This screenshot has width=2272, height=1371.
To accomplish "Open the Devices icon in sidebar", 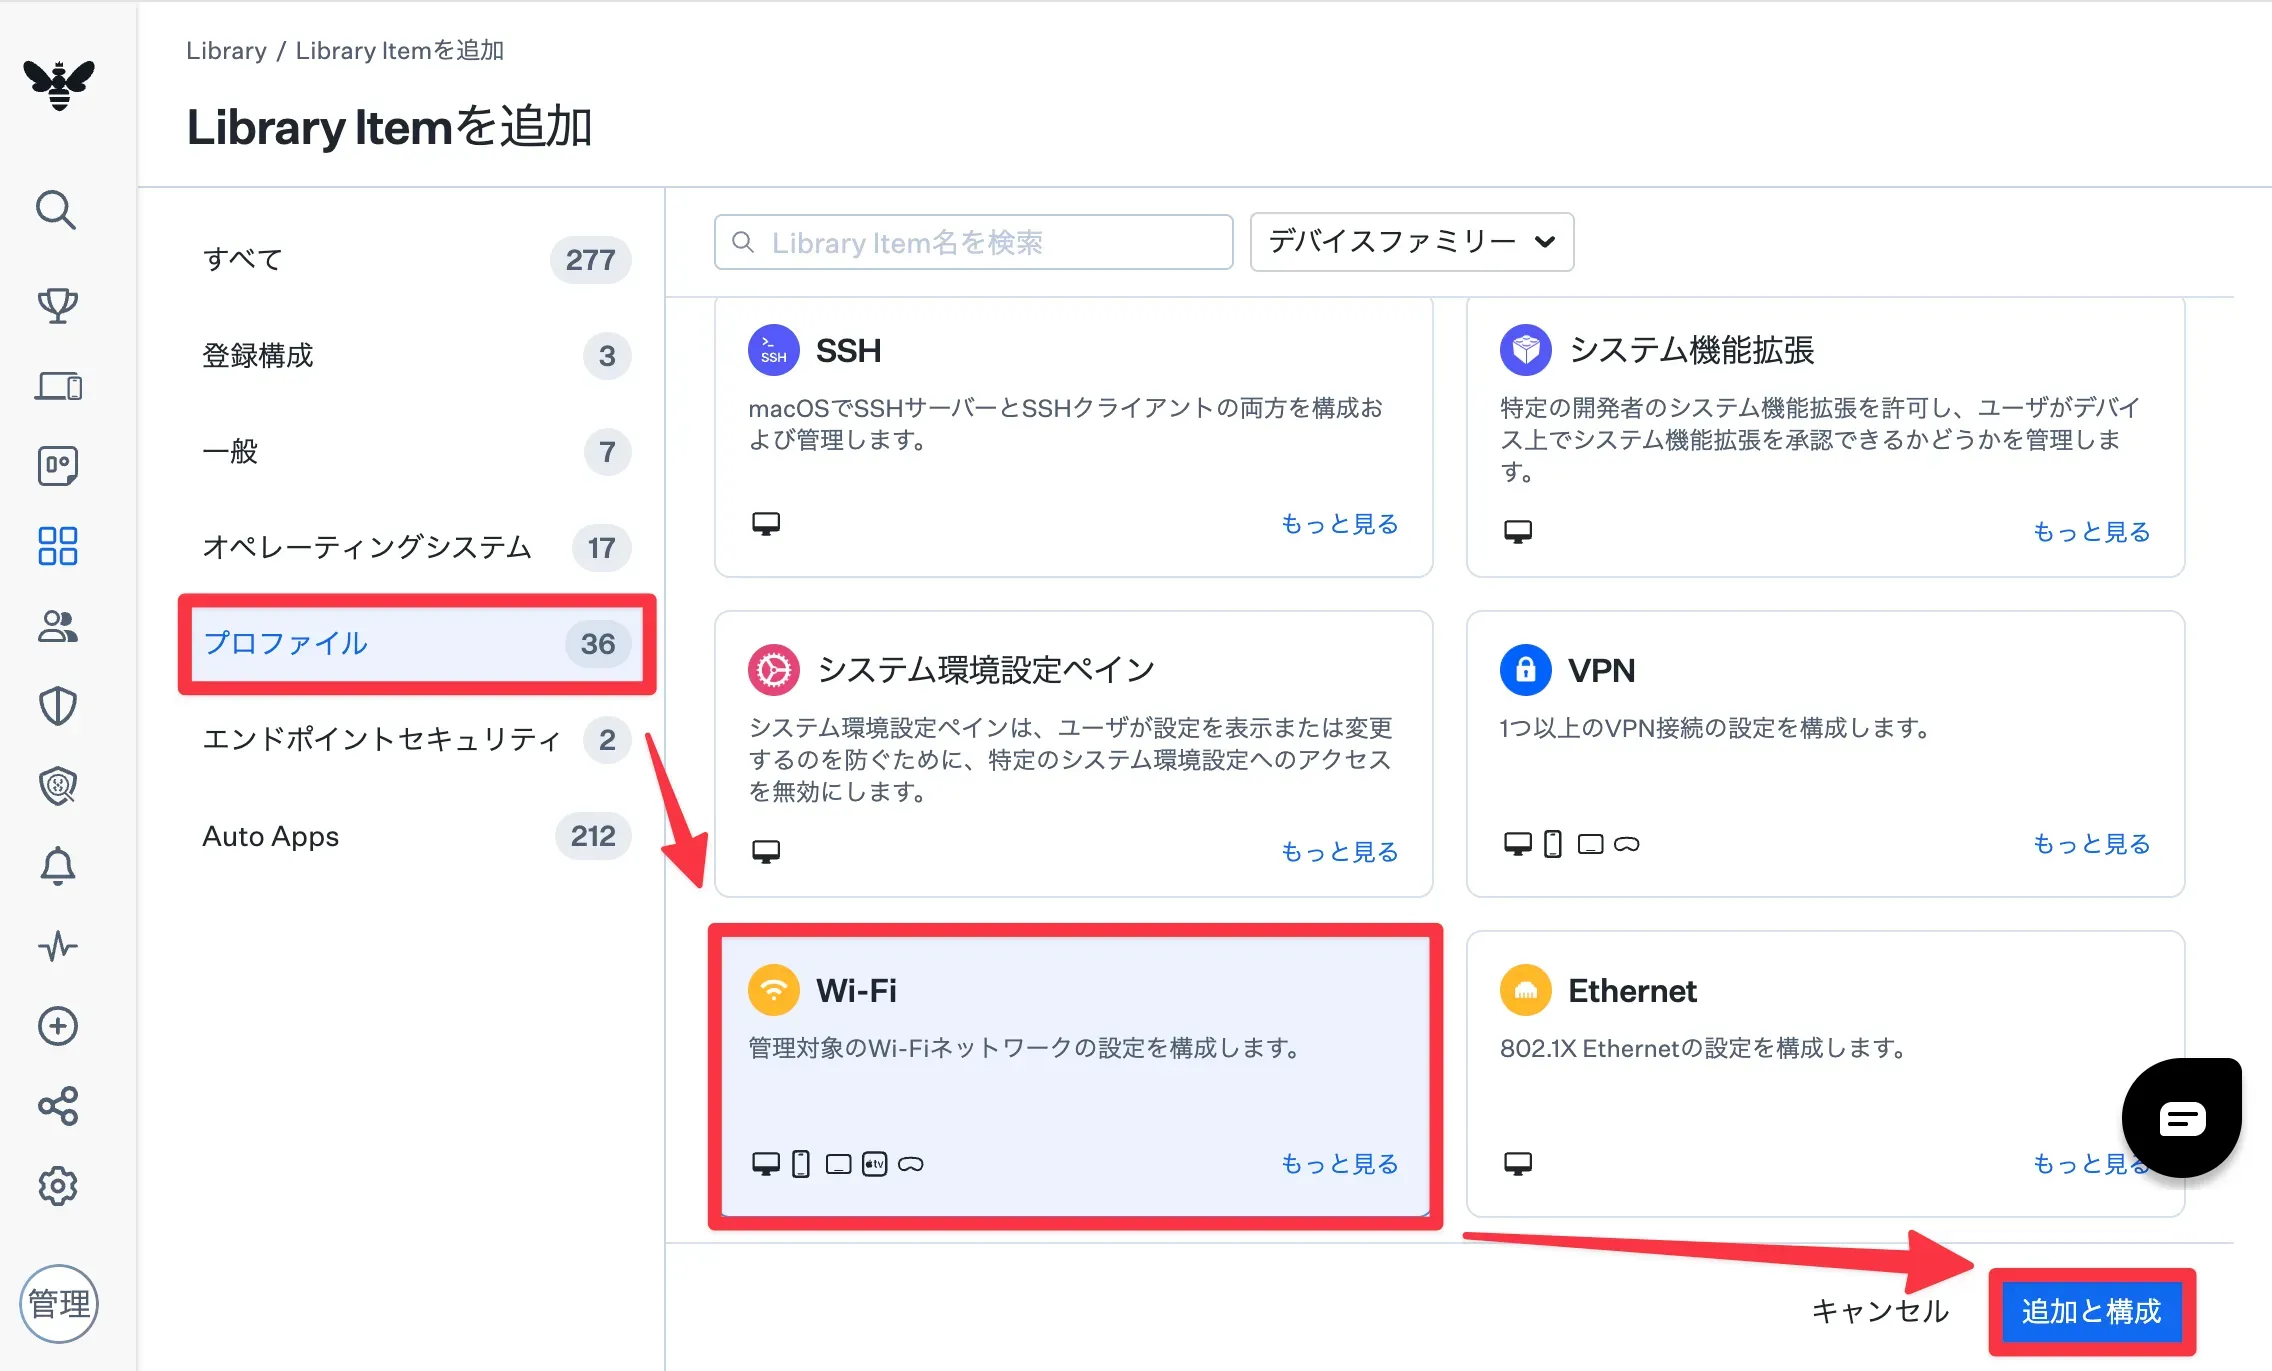I will click(58, 386).
